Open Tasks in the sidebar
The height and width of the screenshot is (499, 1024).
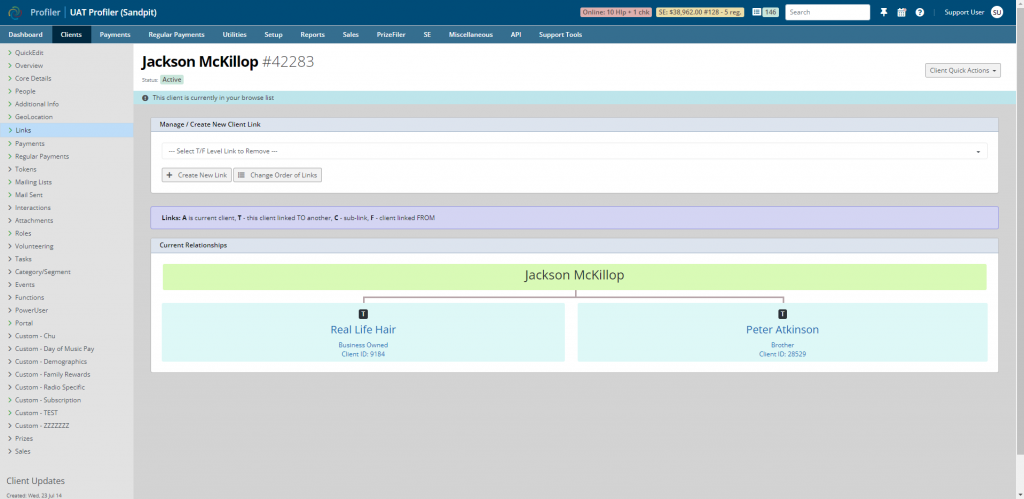pos(24,259)
